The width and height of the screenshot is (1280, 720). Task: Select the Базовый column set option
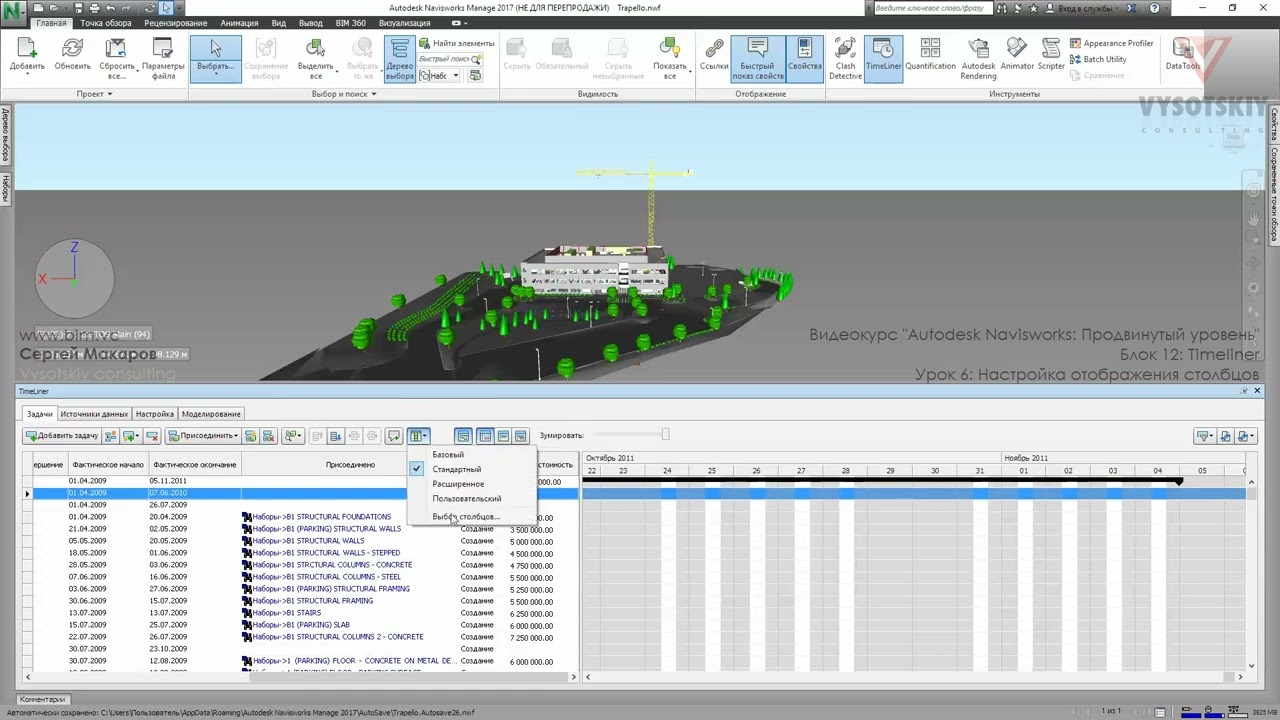pos(448,455)
